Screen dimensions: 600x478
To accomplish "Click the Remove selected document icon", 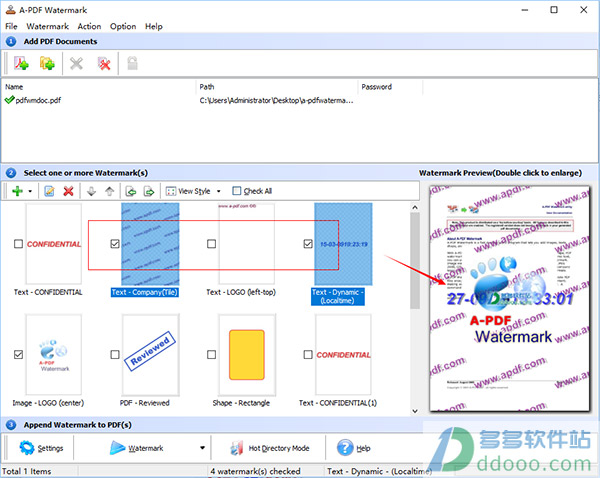I will tap(76, 63).
